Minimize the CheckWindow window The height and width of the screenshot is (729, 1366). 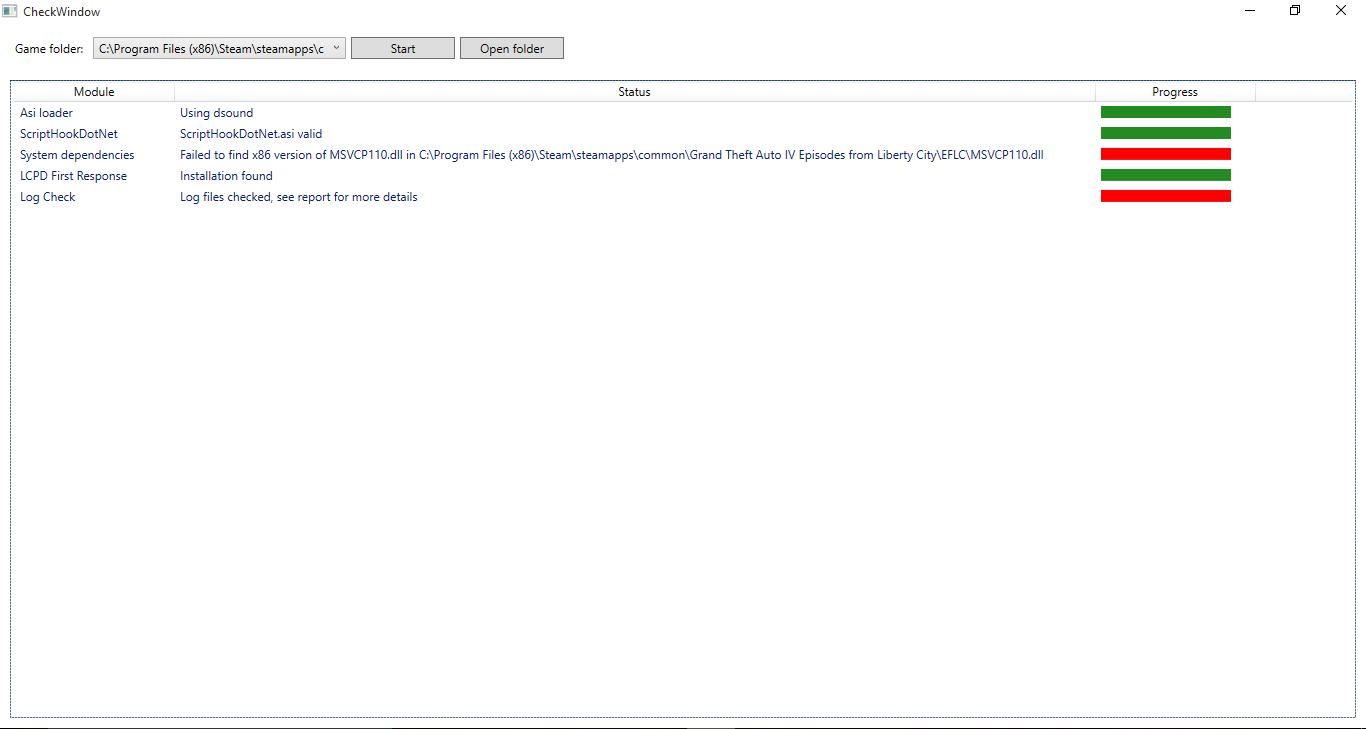pyautogui.click(x=1250, y=11)
